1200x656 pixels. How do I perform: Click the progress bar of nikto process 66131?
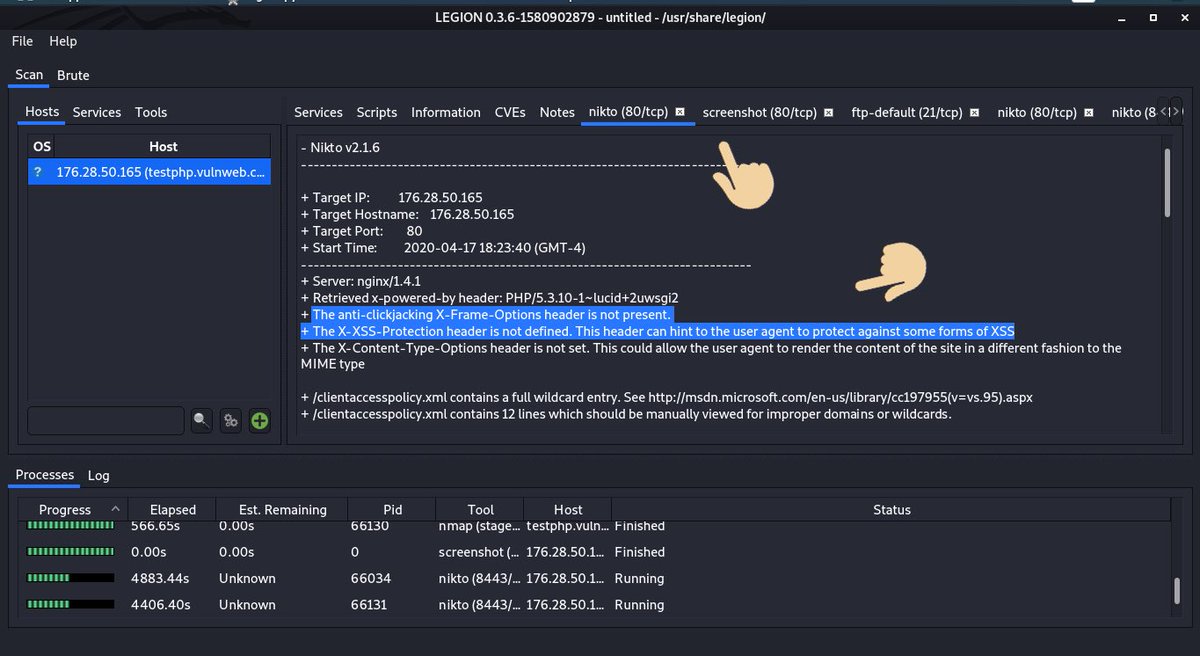[x=70, y=604]
